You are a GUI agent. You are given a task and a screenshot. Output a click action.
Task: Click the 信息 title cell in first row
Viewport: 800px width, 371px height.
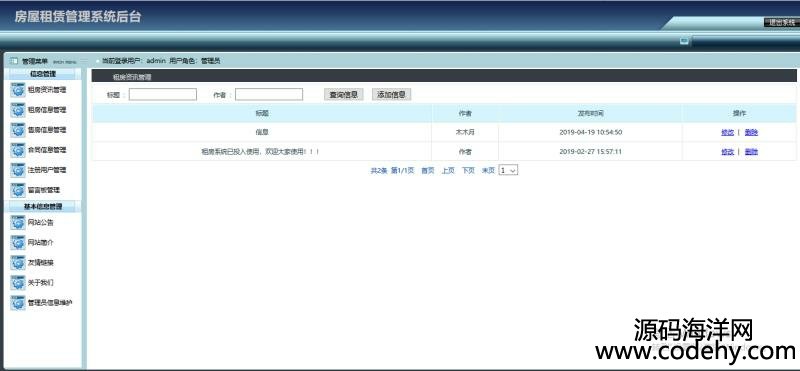tap(262, 132)
